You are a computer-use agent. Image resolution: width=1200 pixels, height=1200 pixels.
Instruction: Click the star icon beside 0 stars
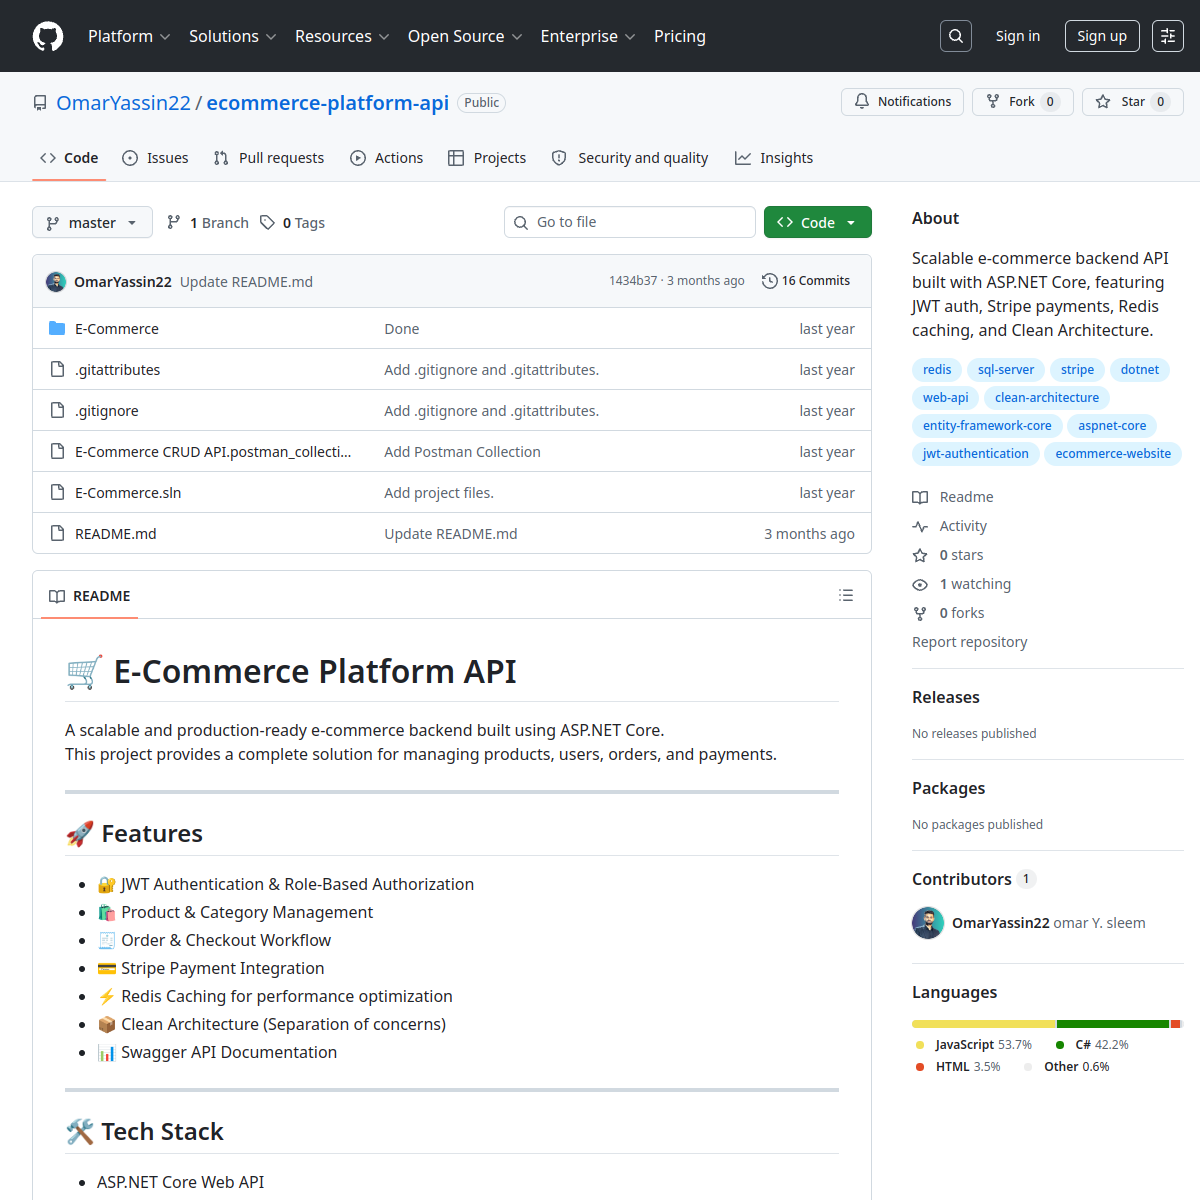pos(920,555)
